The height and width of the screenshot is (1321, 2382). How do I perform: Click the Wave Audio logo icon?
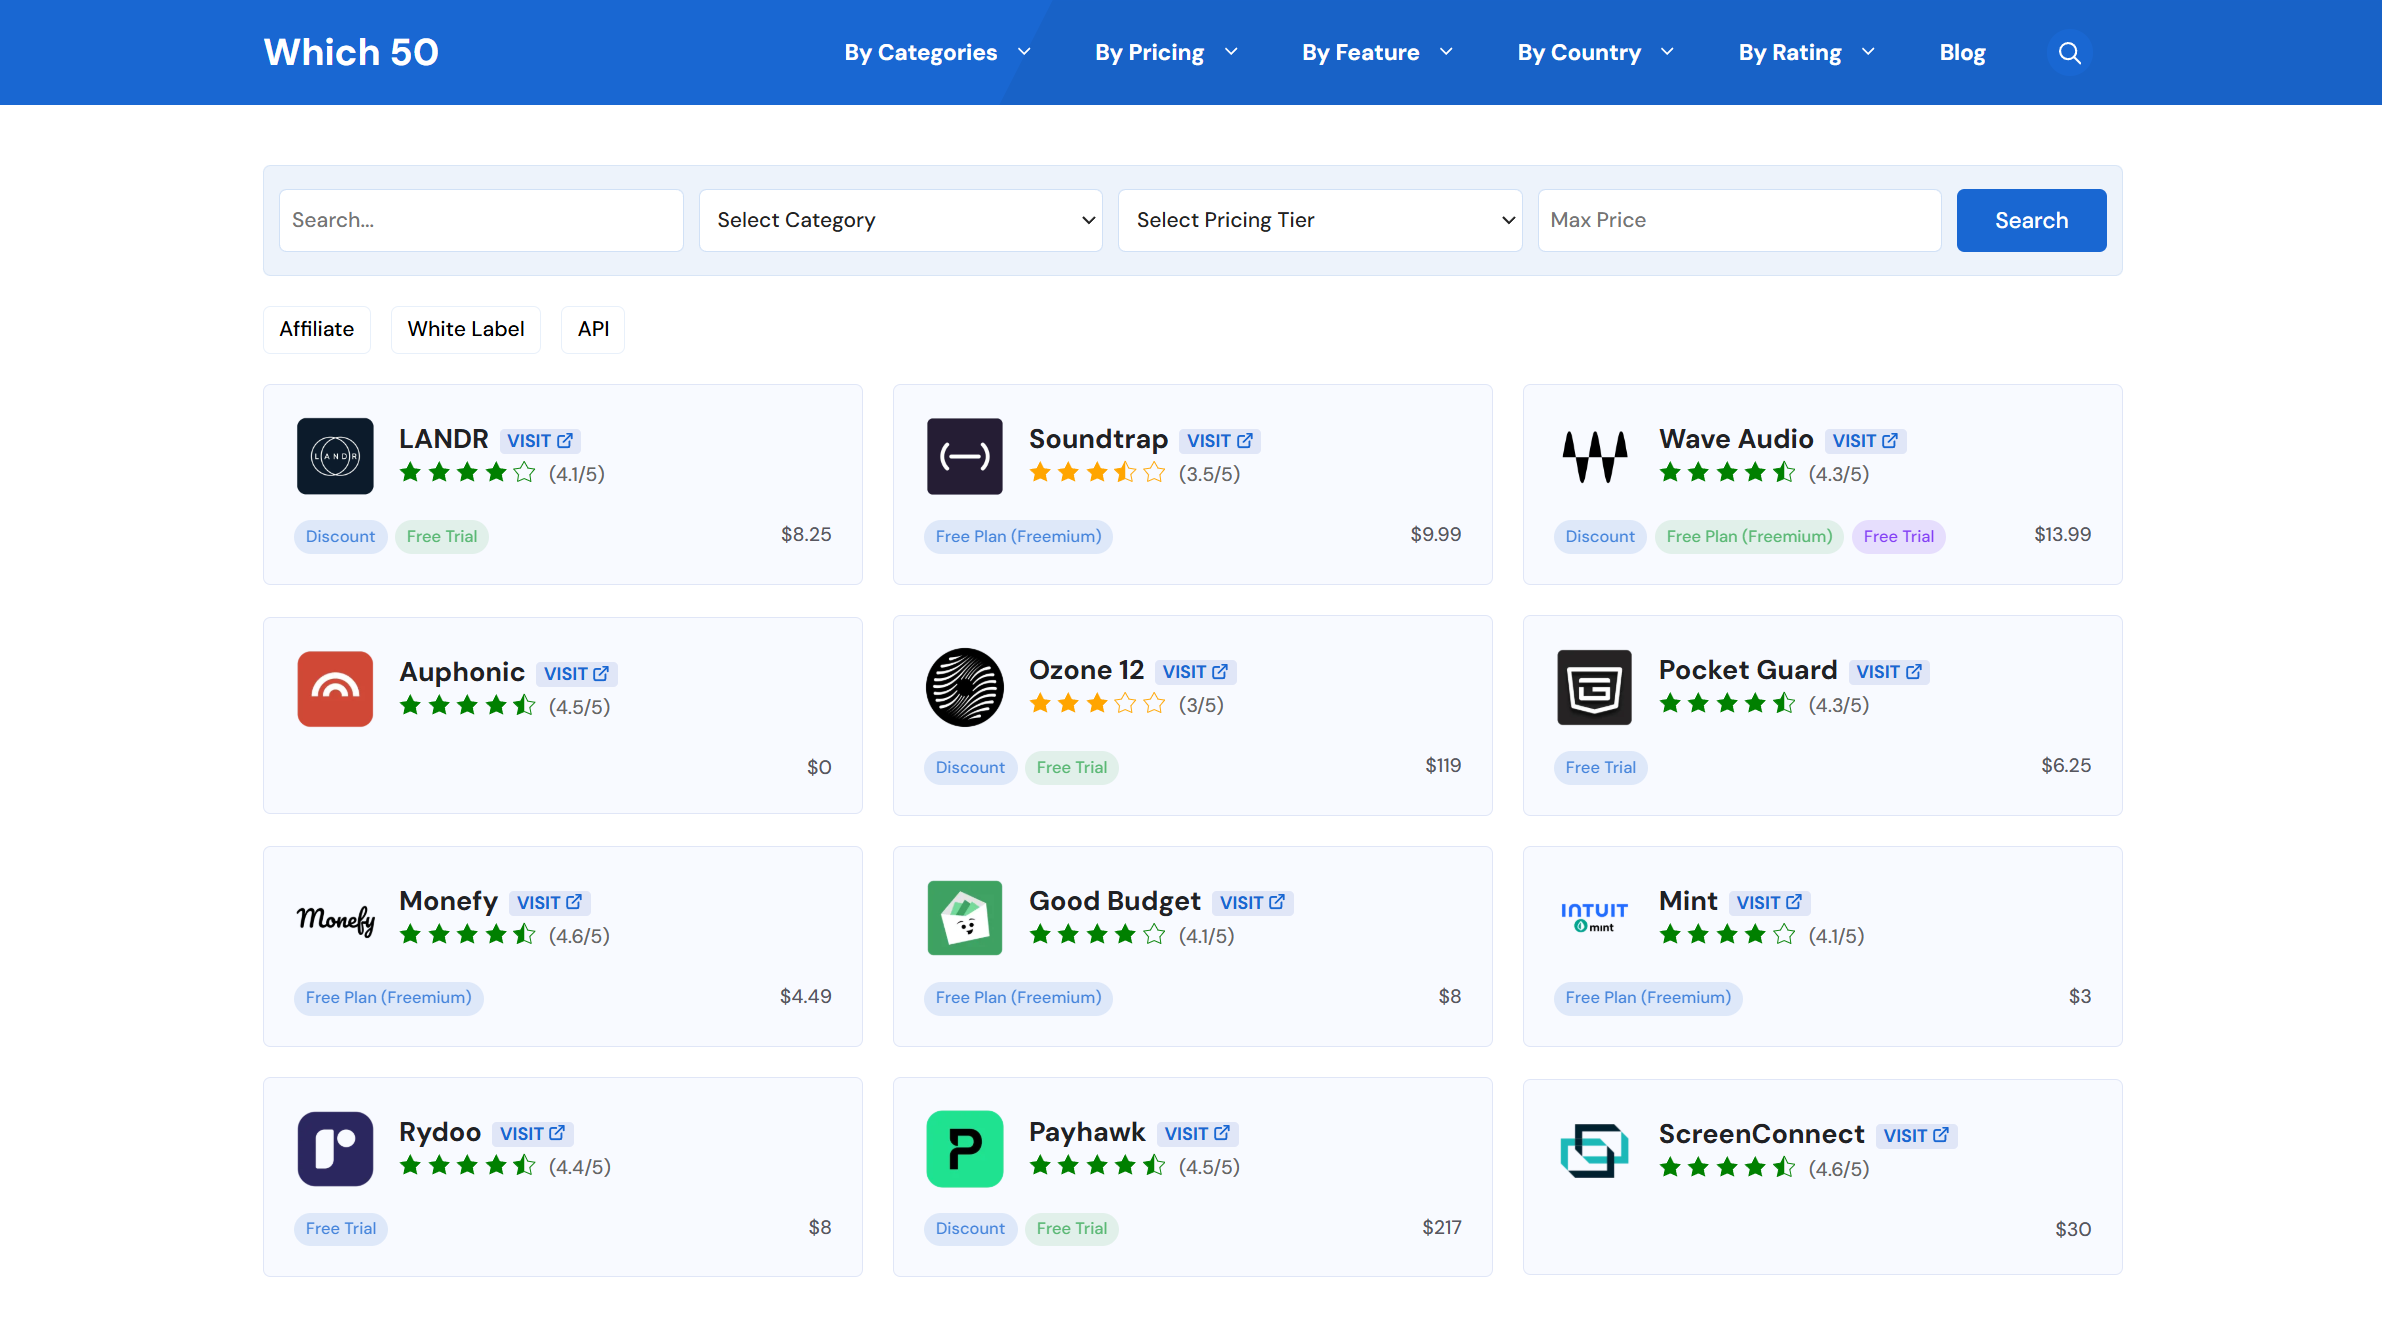tap(1595, 456)
